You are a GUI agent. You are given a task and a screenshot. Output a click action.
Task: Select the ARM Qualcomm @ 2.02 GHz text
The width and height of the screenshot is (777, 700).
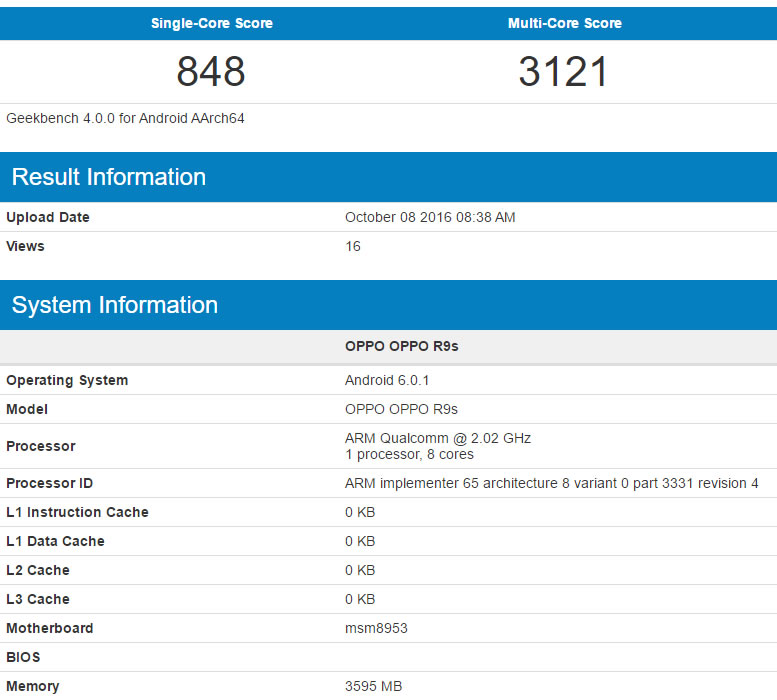(x=438, y=438)
